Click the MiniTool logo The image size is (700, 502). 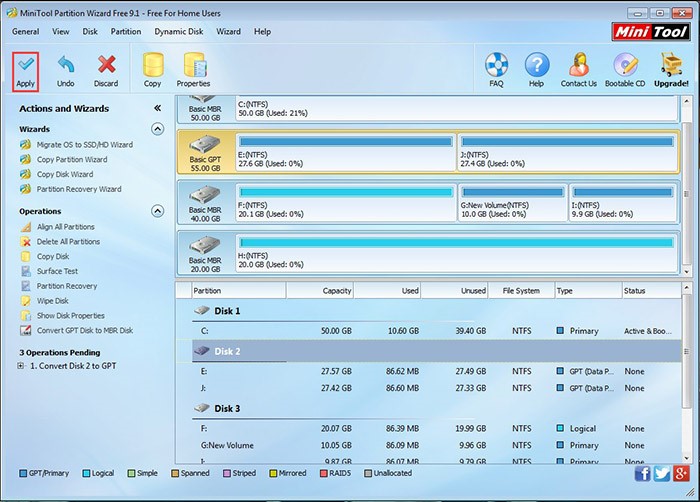(651, 32)
